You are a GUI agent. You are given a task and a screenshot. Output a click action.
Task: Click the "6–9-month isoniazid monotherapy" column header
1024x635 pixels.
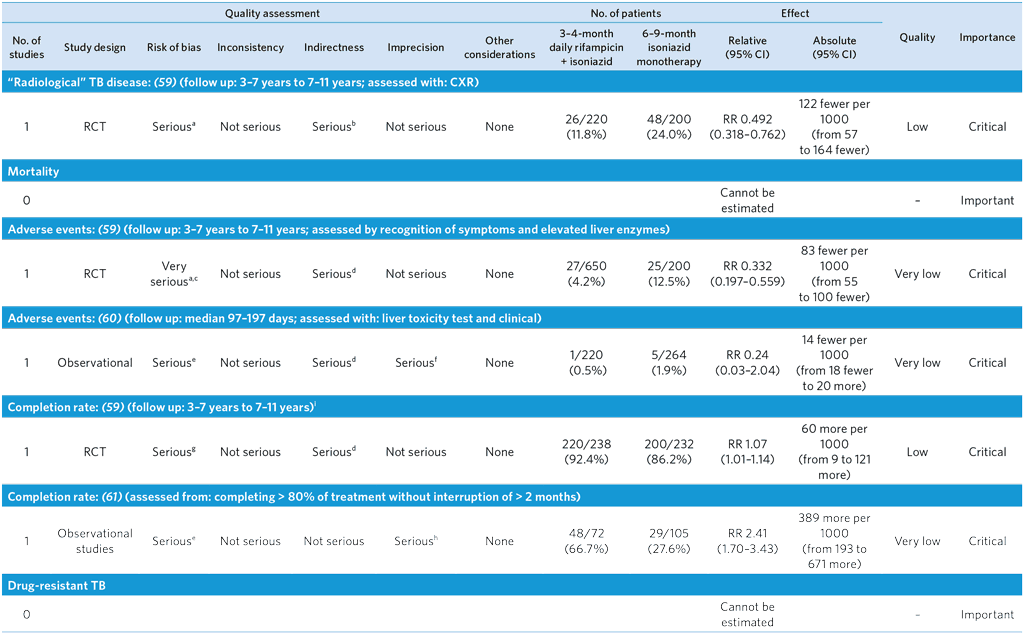668,48
